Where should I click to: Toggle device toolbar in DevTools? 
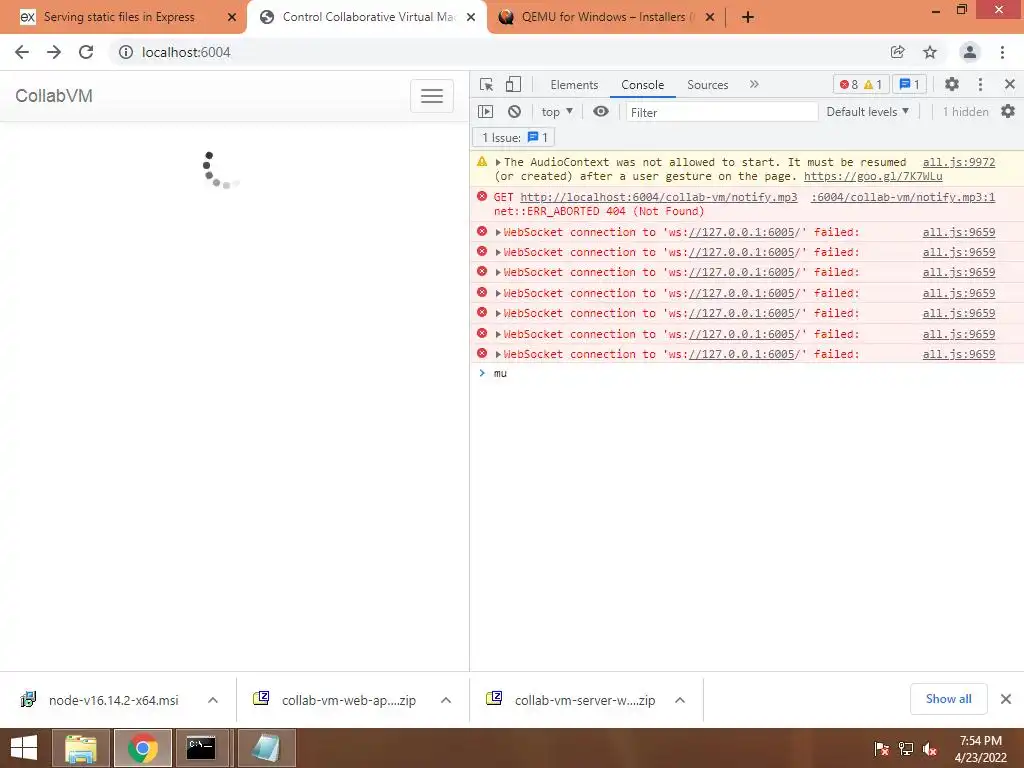(x=513, y=84)
